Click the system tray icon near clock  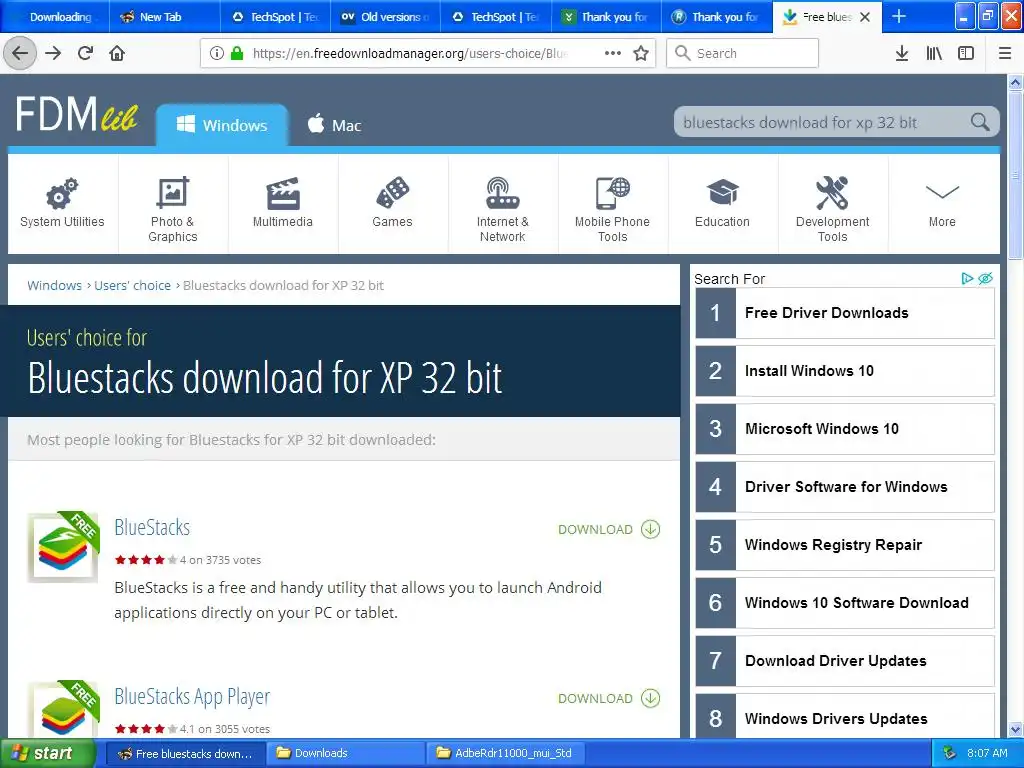[x=950, y=753]
